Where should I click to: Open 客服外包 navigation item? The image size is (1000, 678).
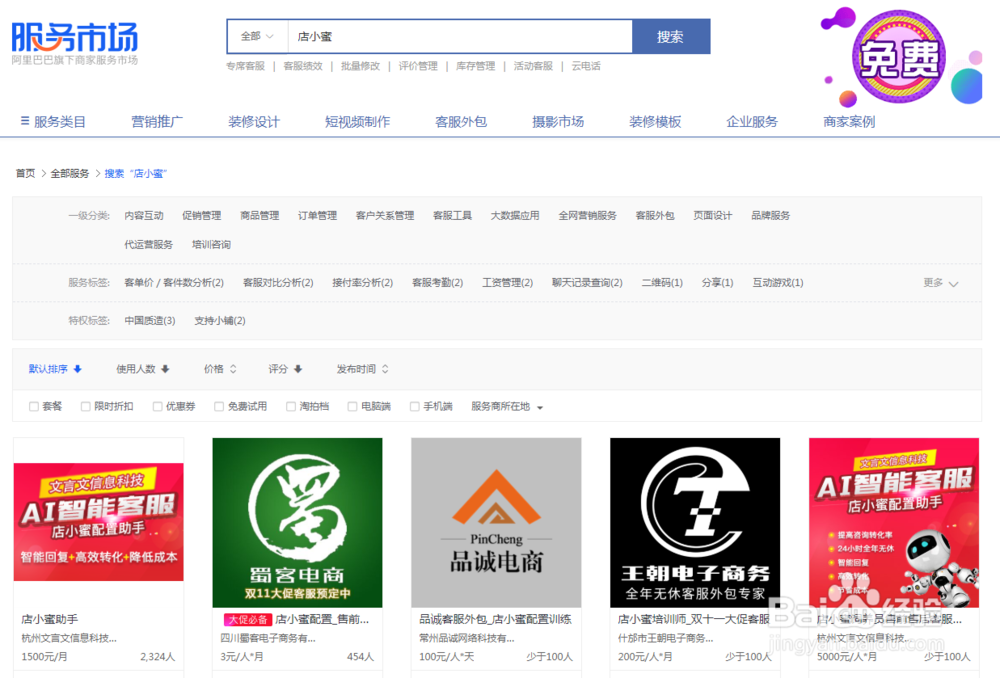point(460,121)
